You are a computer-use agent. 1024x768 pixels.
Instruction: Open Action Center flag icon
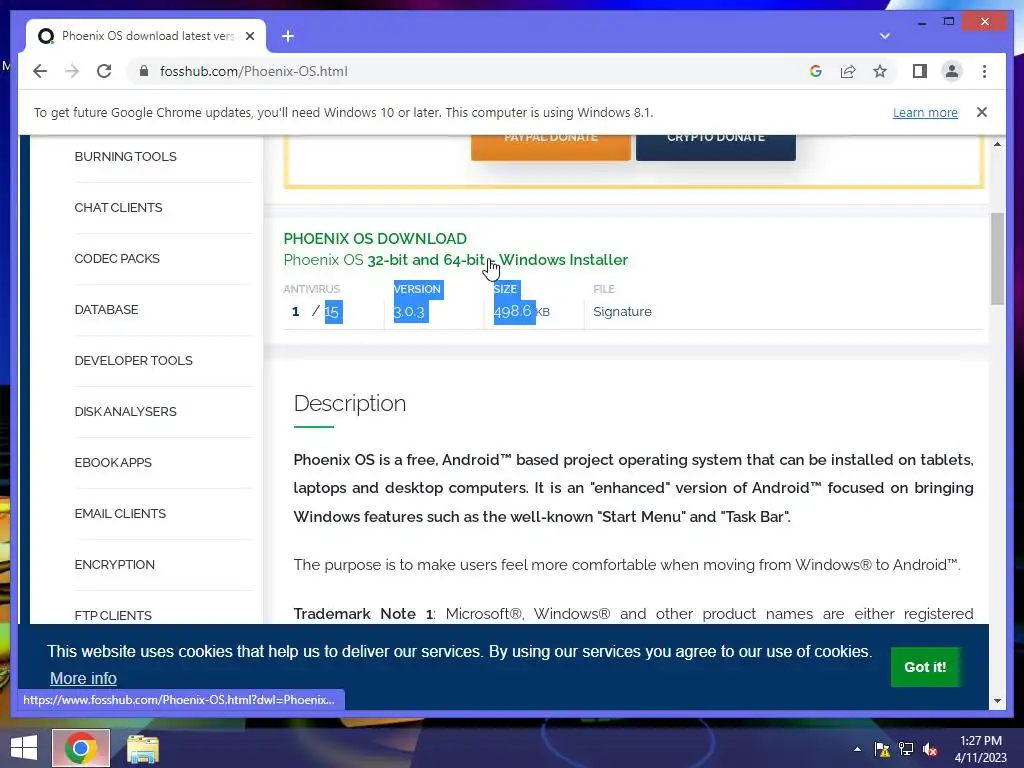tap(882, 749)
